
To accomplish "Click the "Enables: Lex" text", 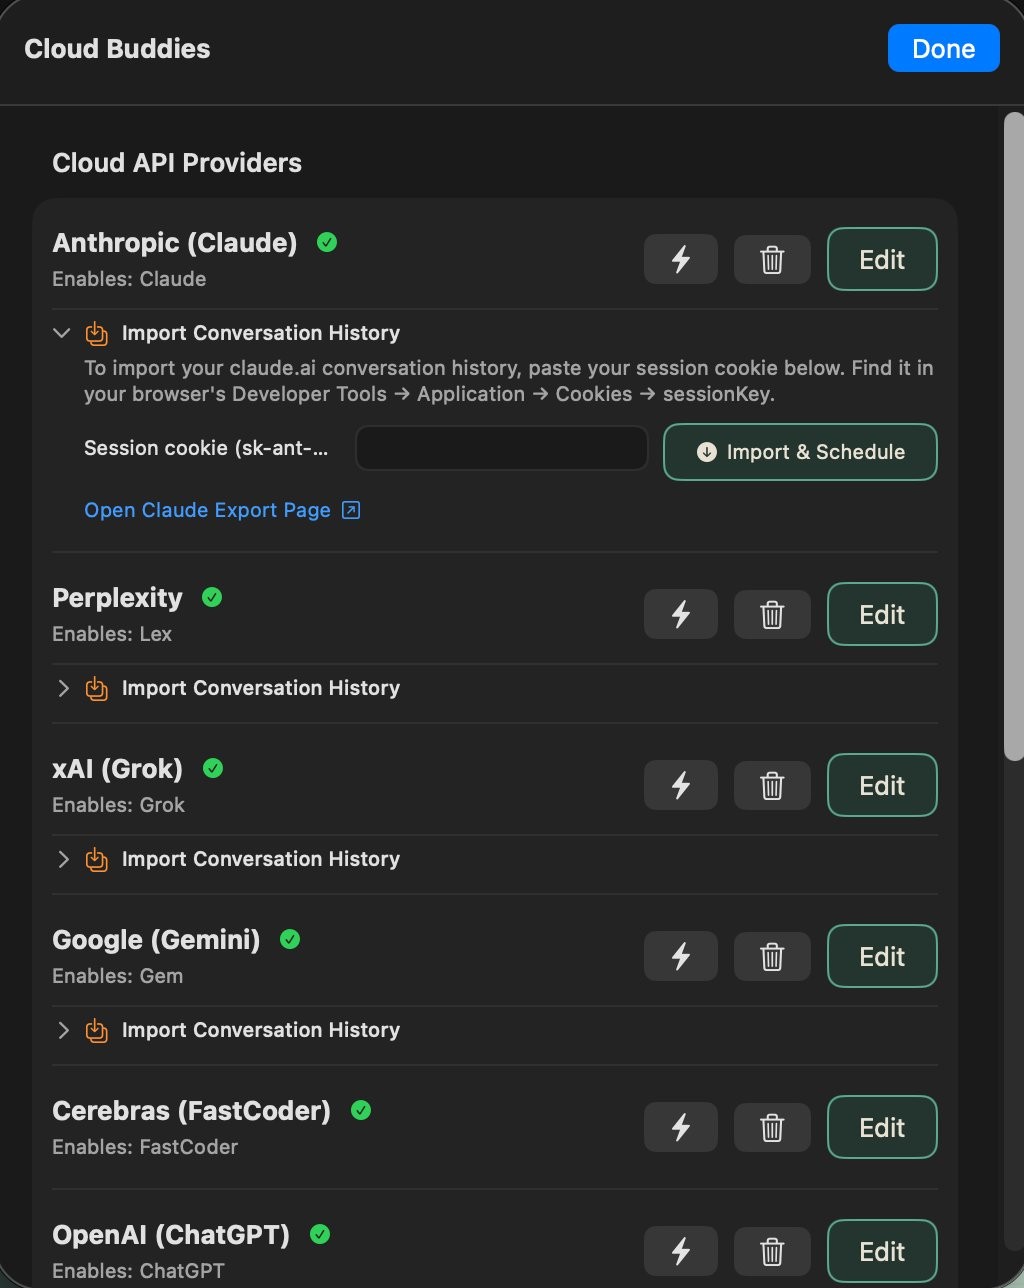I will (112, 634).
